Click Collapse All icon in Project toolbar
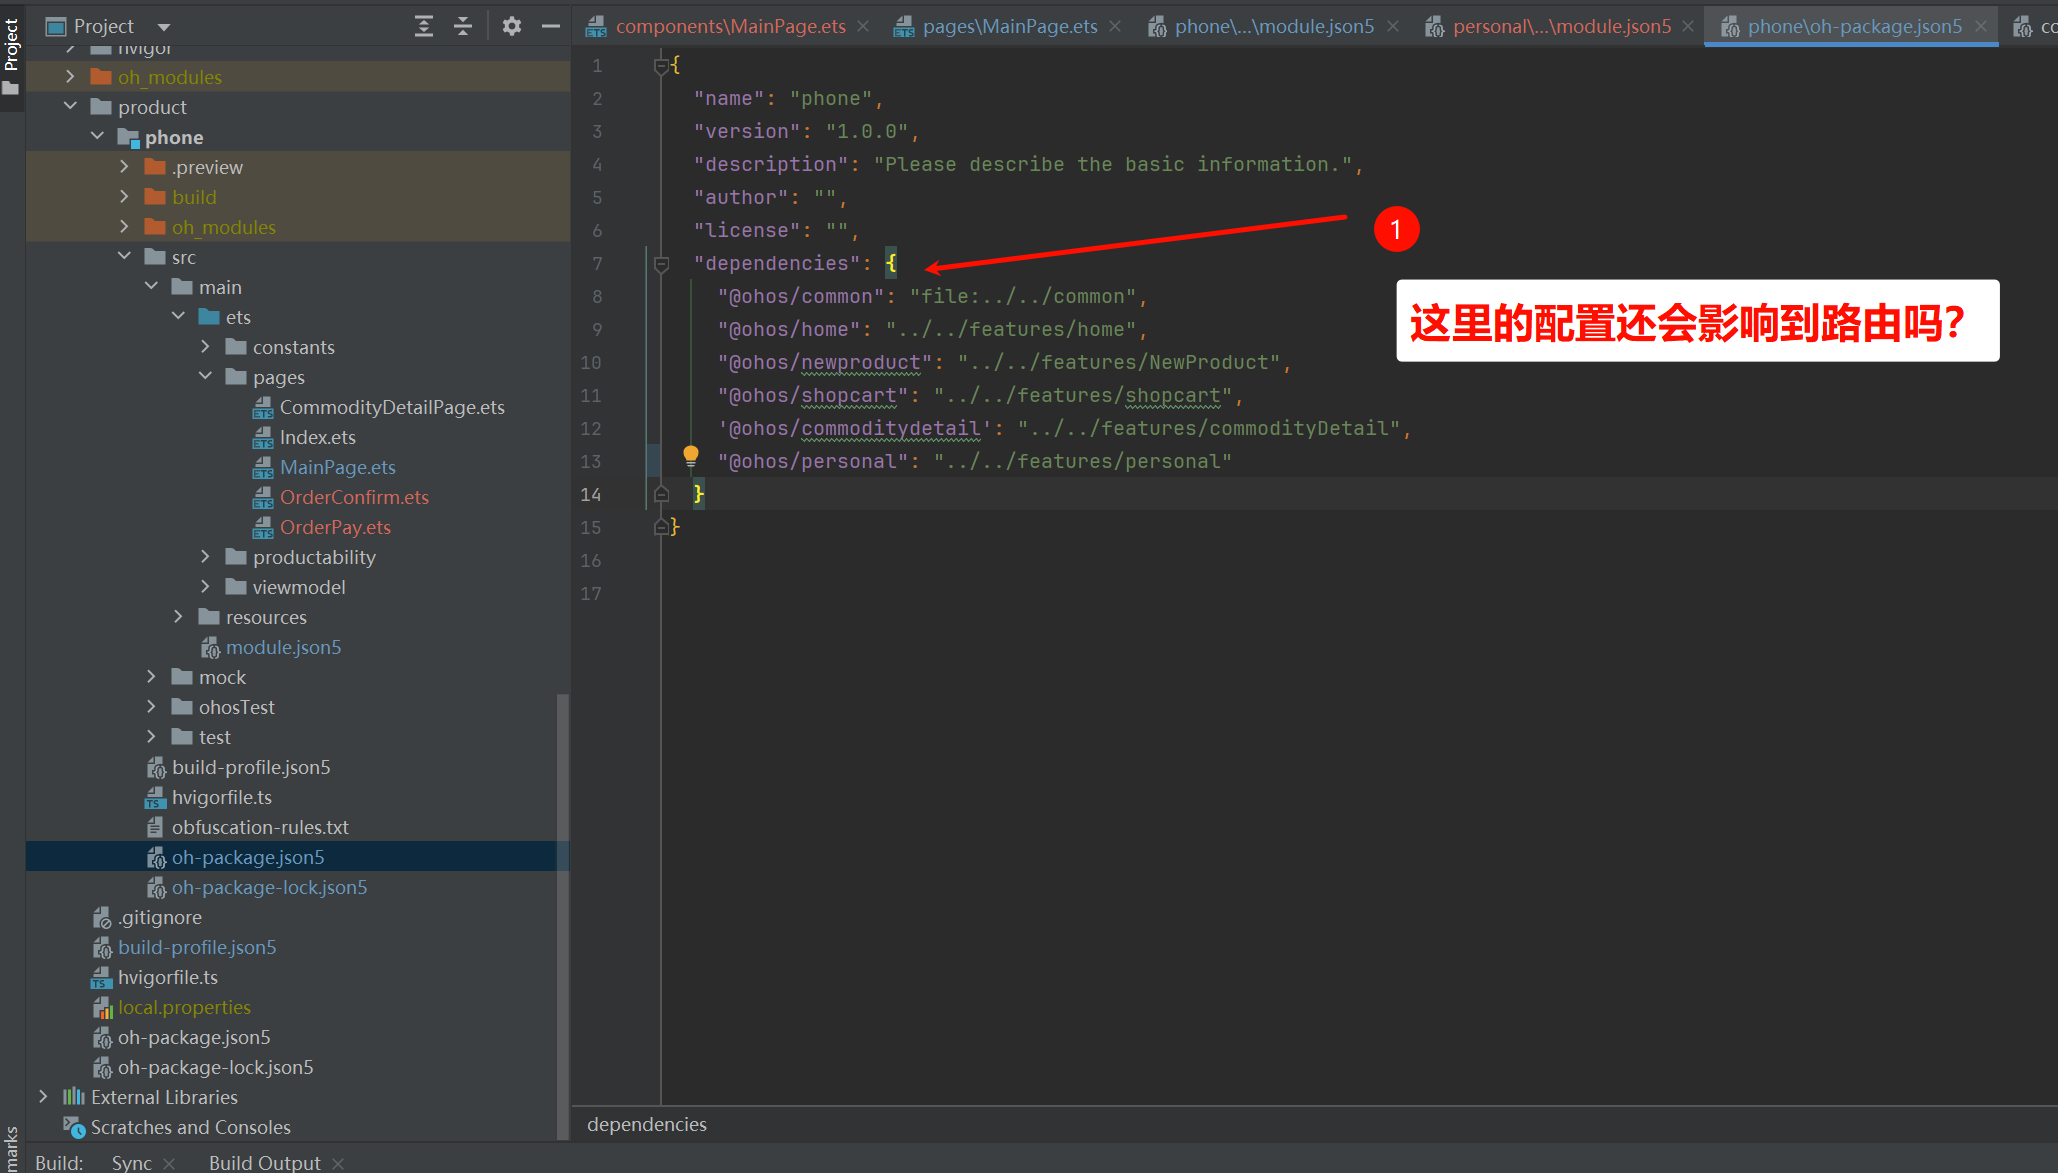The height and width of the screenshot is (1173, 2058). click(x=462, y=26)
